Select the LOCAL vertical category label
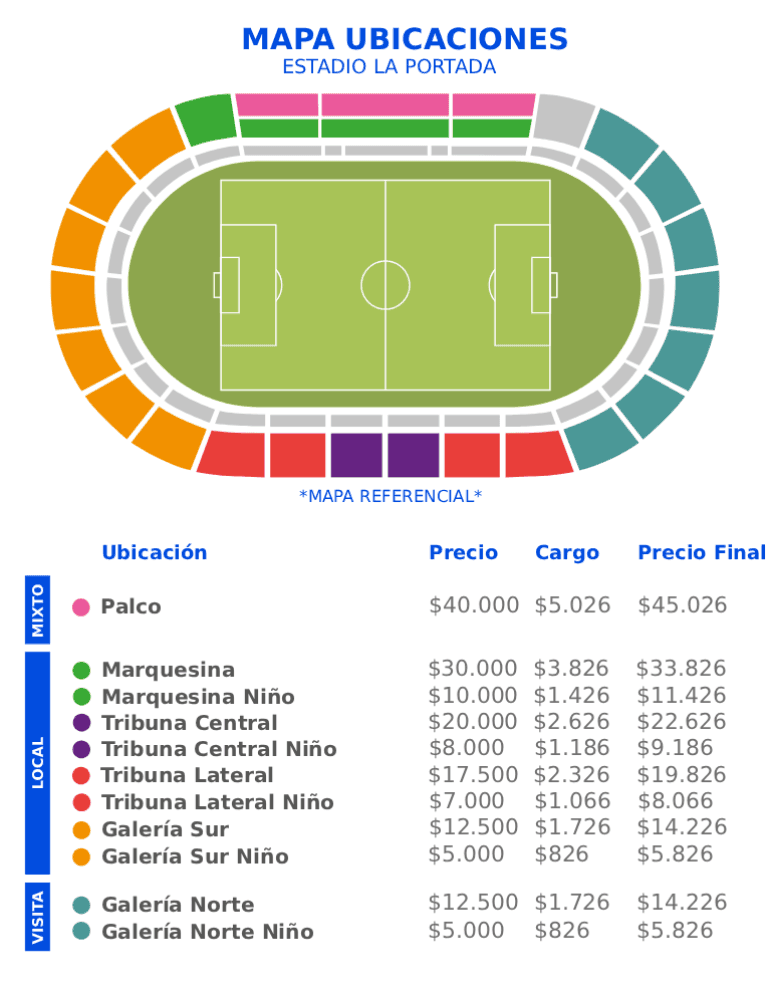768x991 pixels. coord(38,763)
